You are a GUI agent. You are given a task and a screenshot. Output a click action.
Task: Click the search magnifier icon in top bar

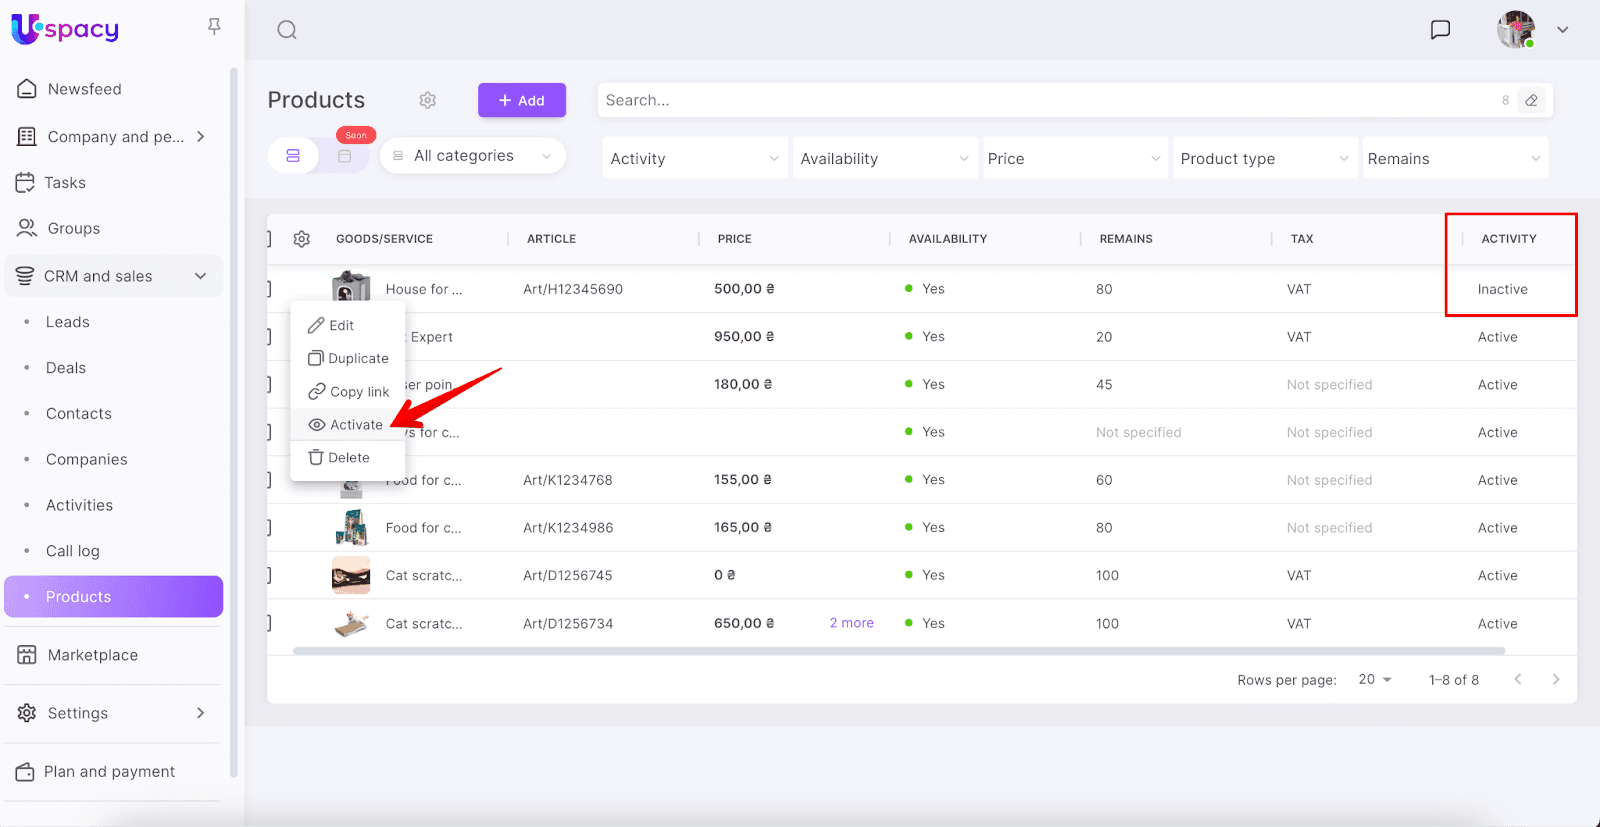(x=287, y=30)
